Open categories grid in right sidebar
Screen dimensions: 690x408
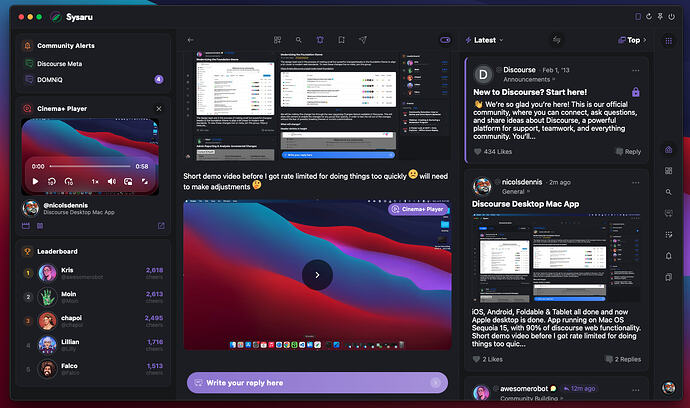(x=668, y=171)
